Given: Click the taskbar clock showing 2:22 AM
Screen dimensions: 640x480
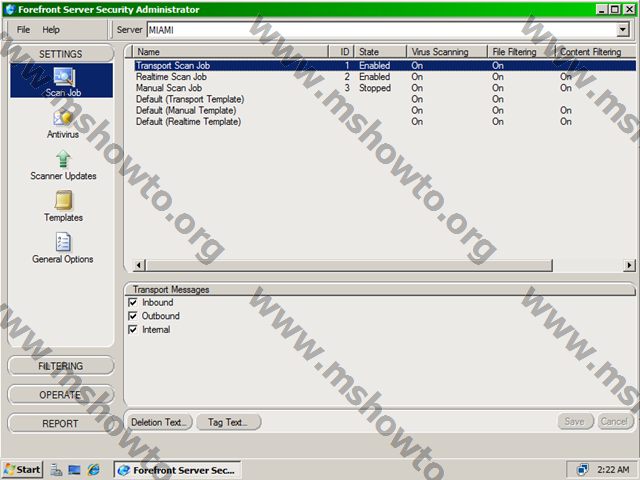Looking at the screenshot, I should [613, 469].
